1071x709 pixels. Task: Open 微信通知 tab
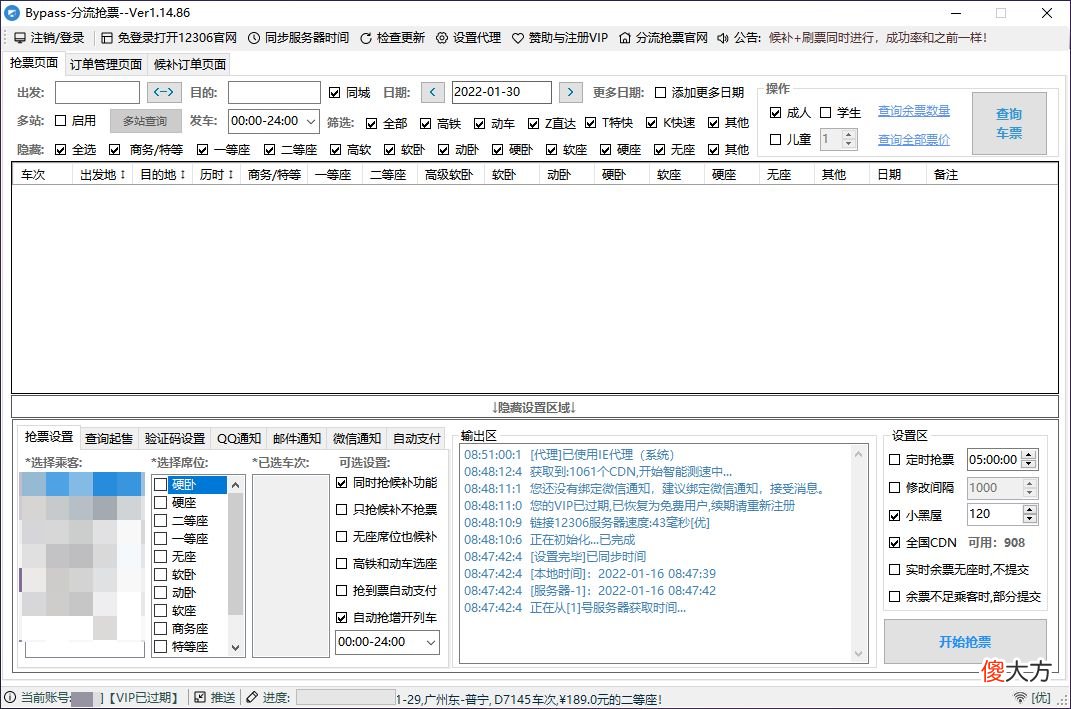pos(357,439)
